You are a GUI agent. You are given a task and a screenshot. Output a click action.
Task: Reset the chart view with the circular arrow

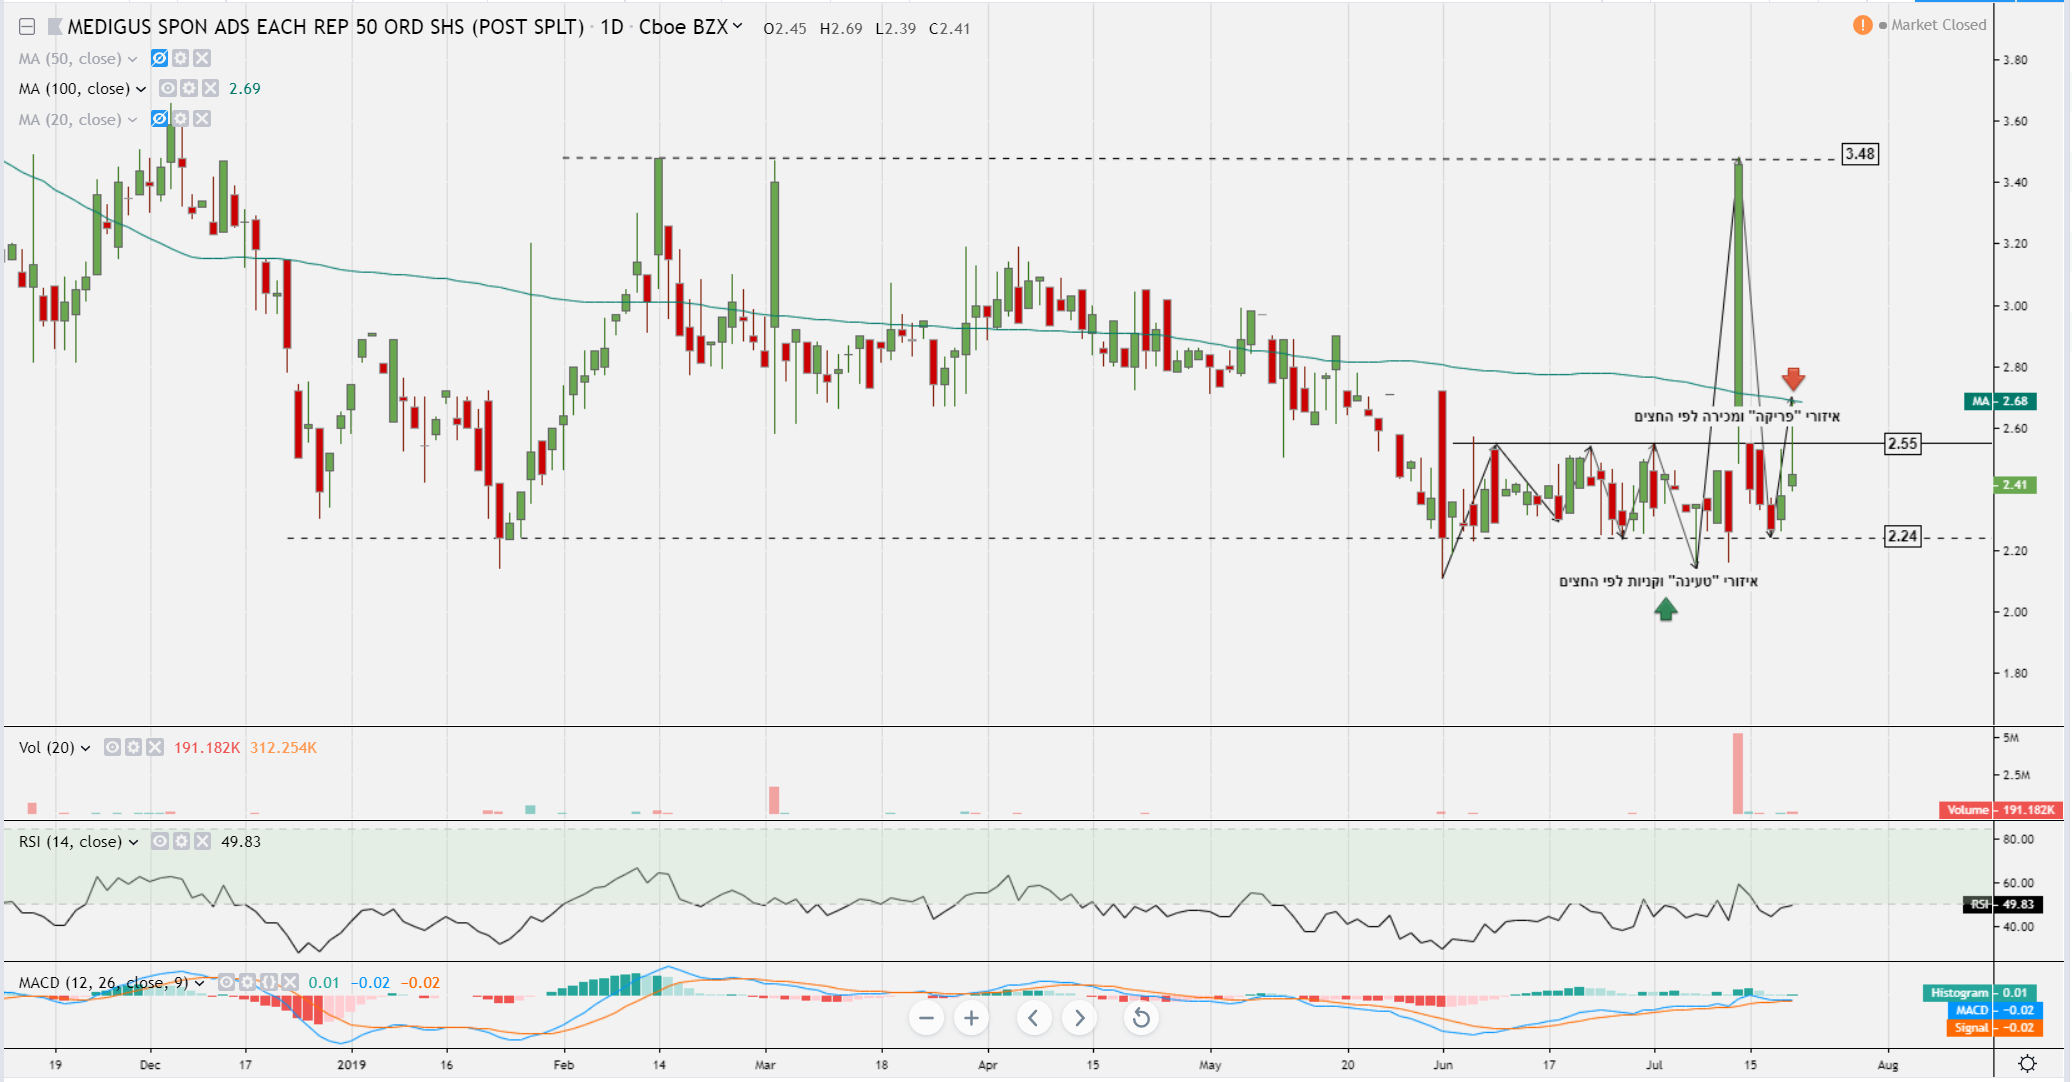tap(1141, 1018)
